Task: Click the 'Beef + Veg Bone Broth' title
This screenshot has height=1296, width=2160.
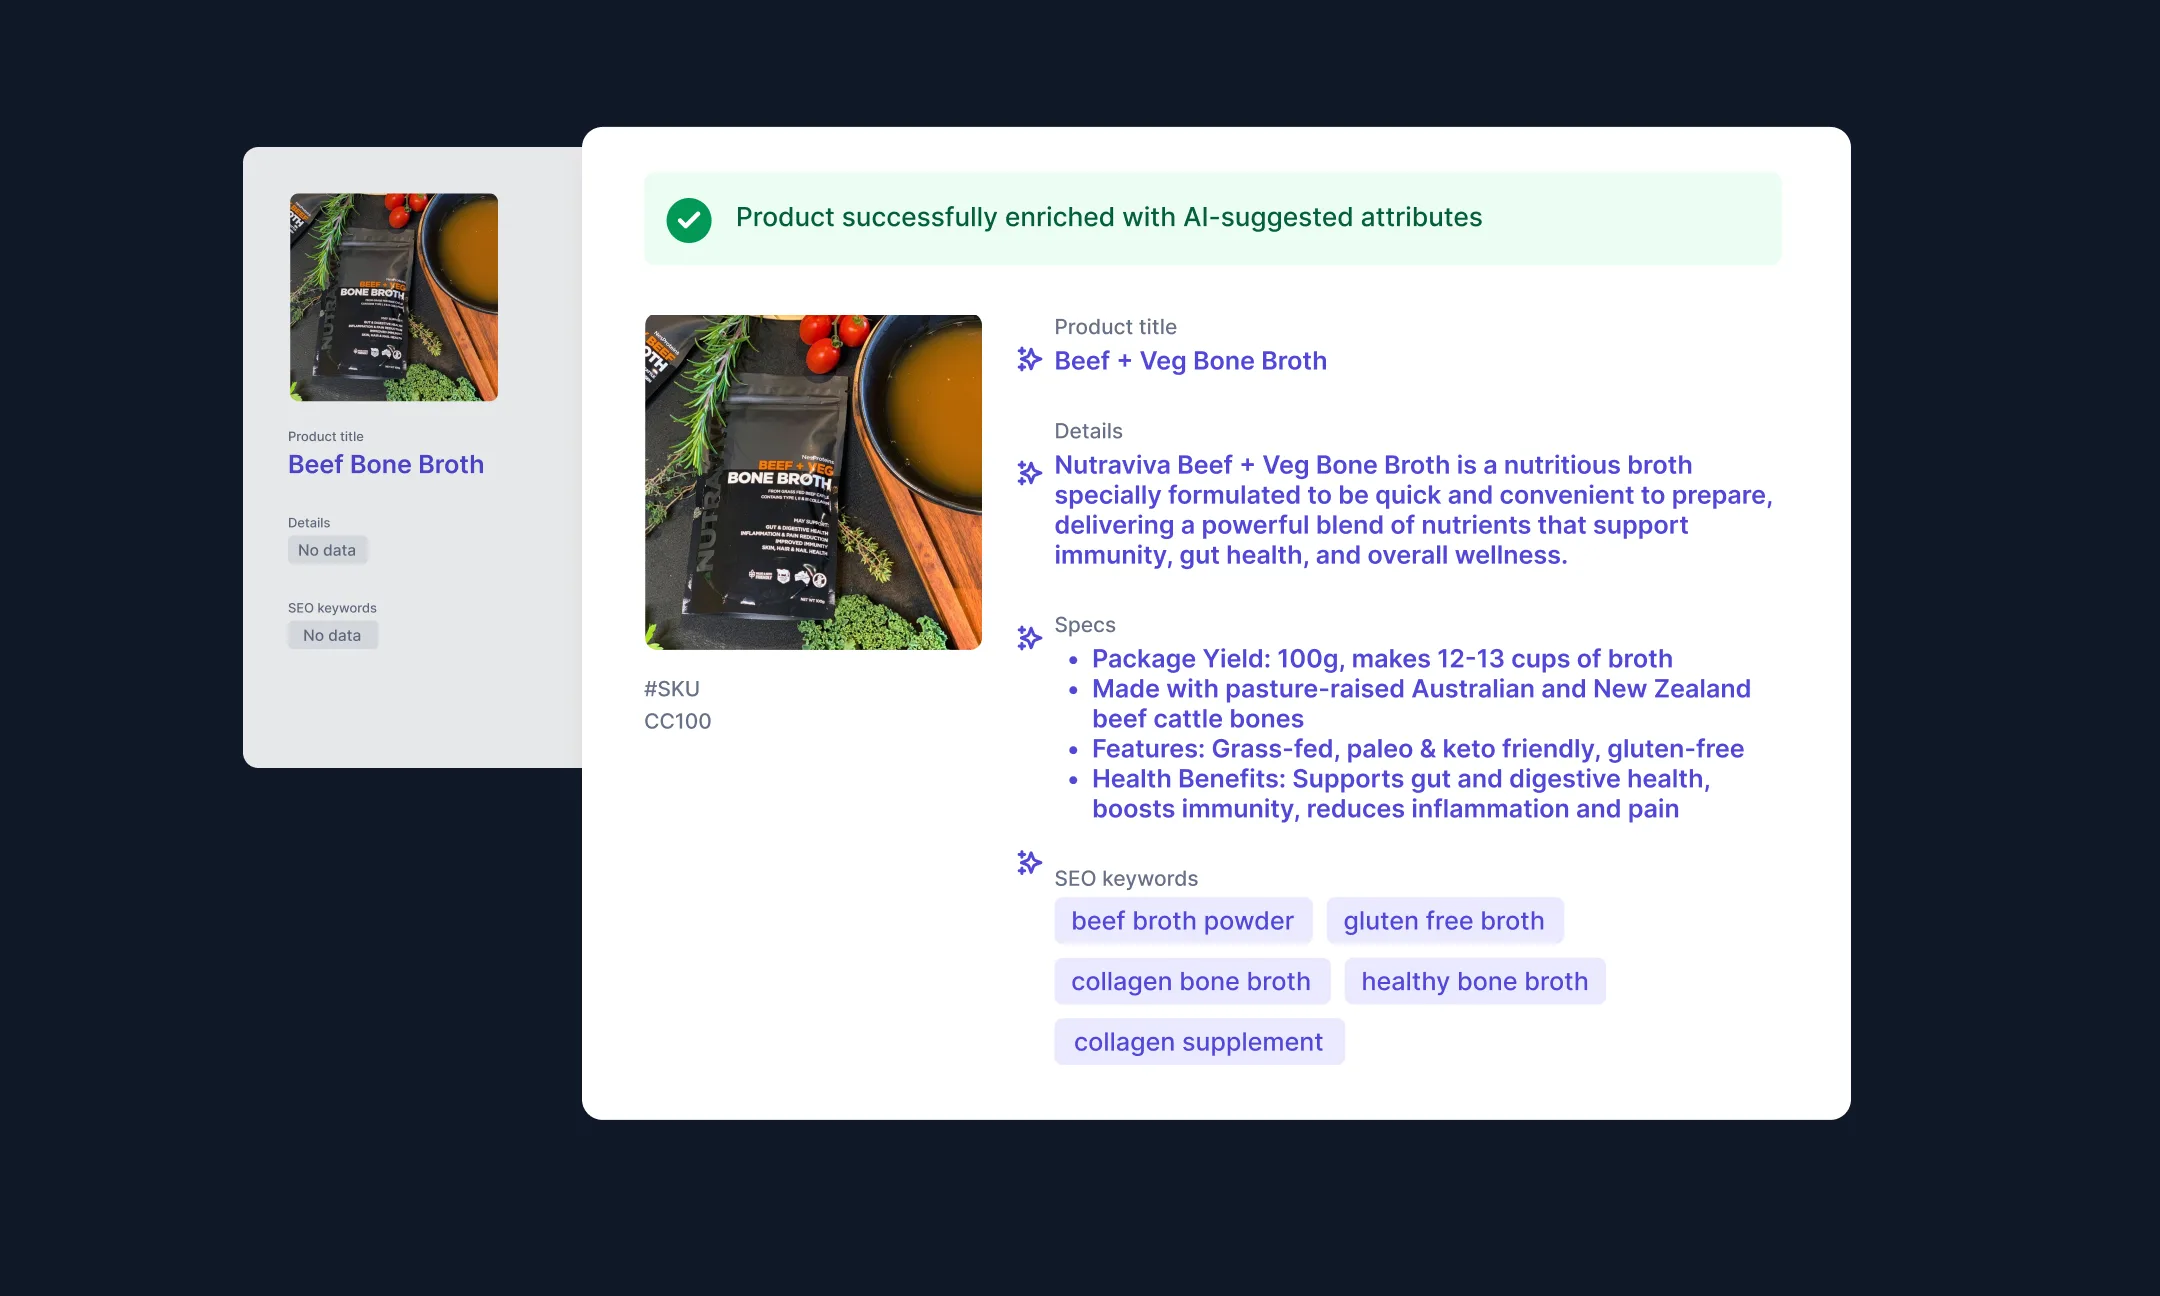Action: pos(1190,361)
